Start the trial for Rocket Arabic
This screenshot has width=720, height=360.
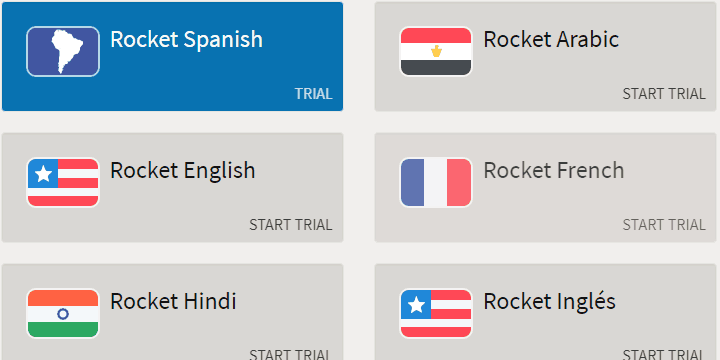click(664, 94)
